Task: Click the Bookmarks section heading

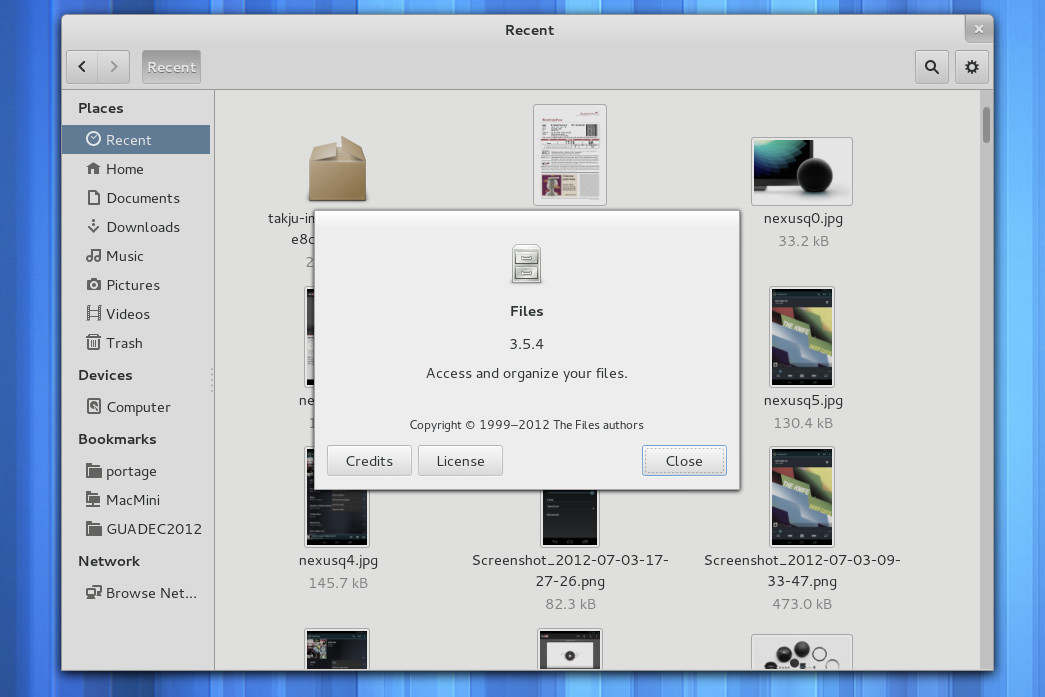Action: click(x=117, y=438)
